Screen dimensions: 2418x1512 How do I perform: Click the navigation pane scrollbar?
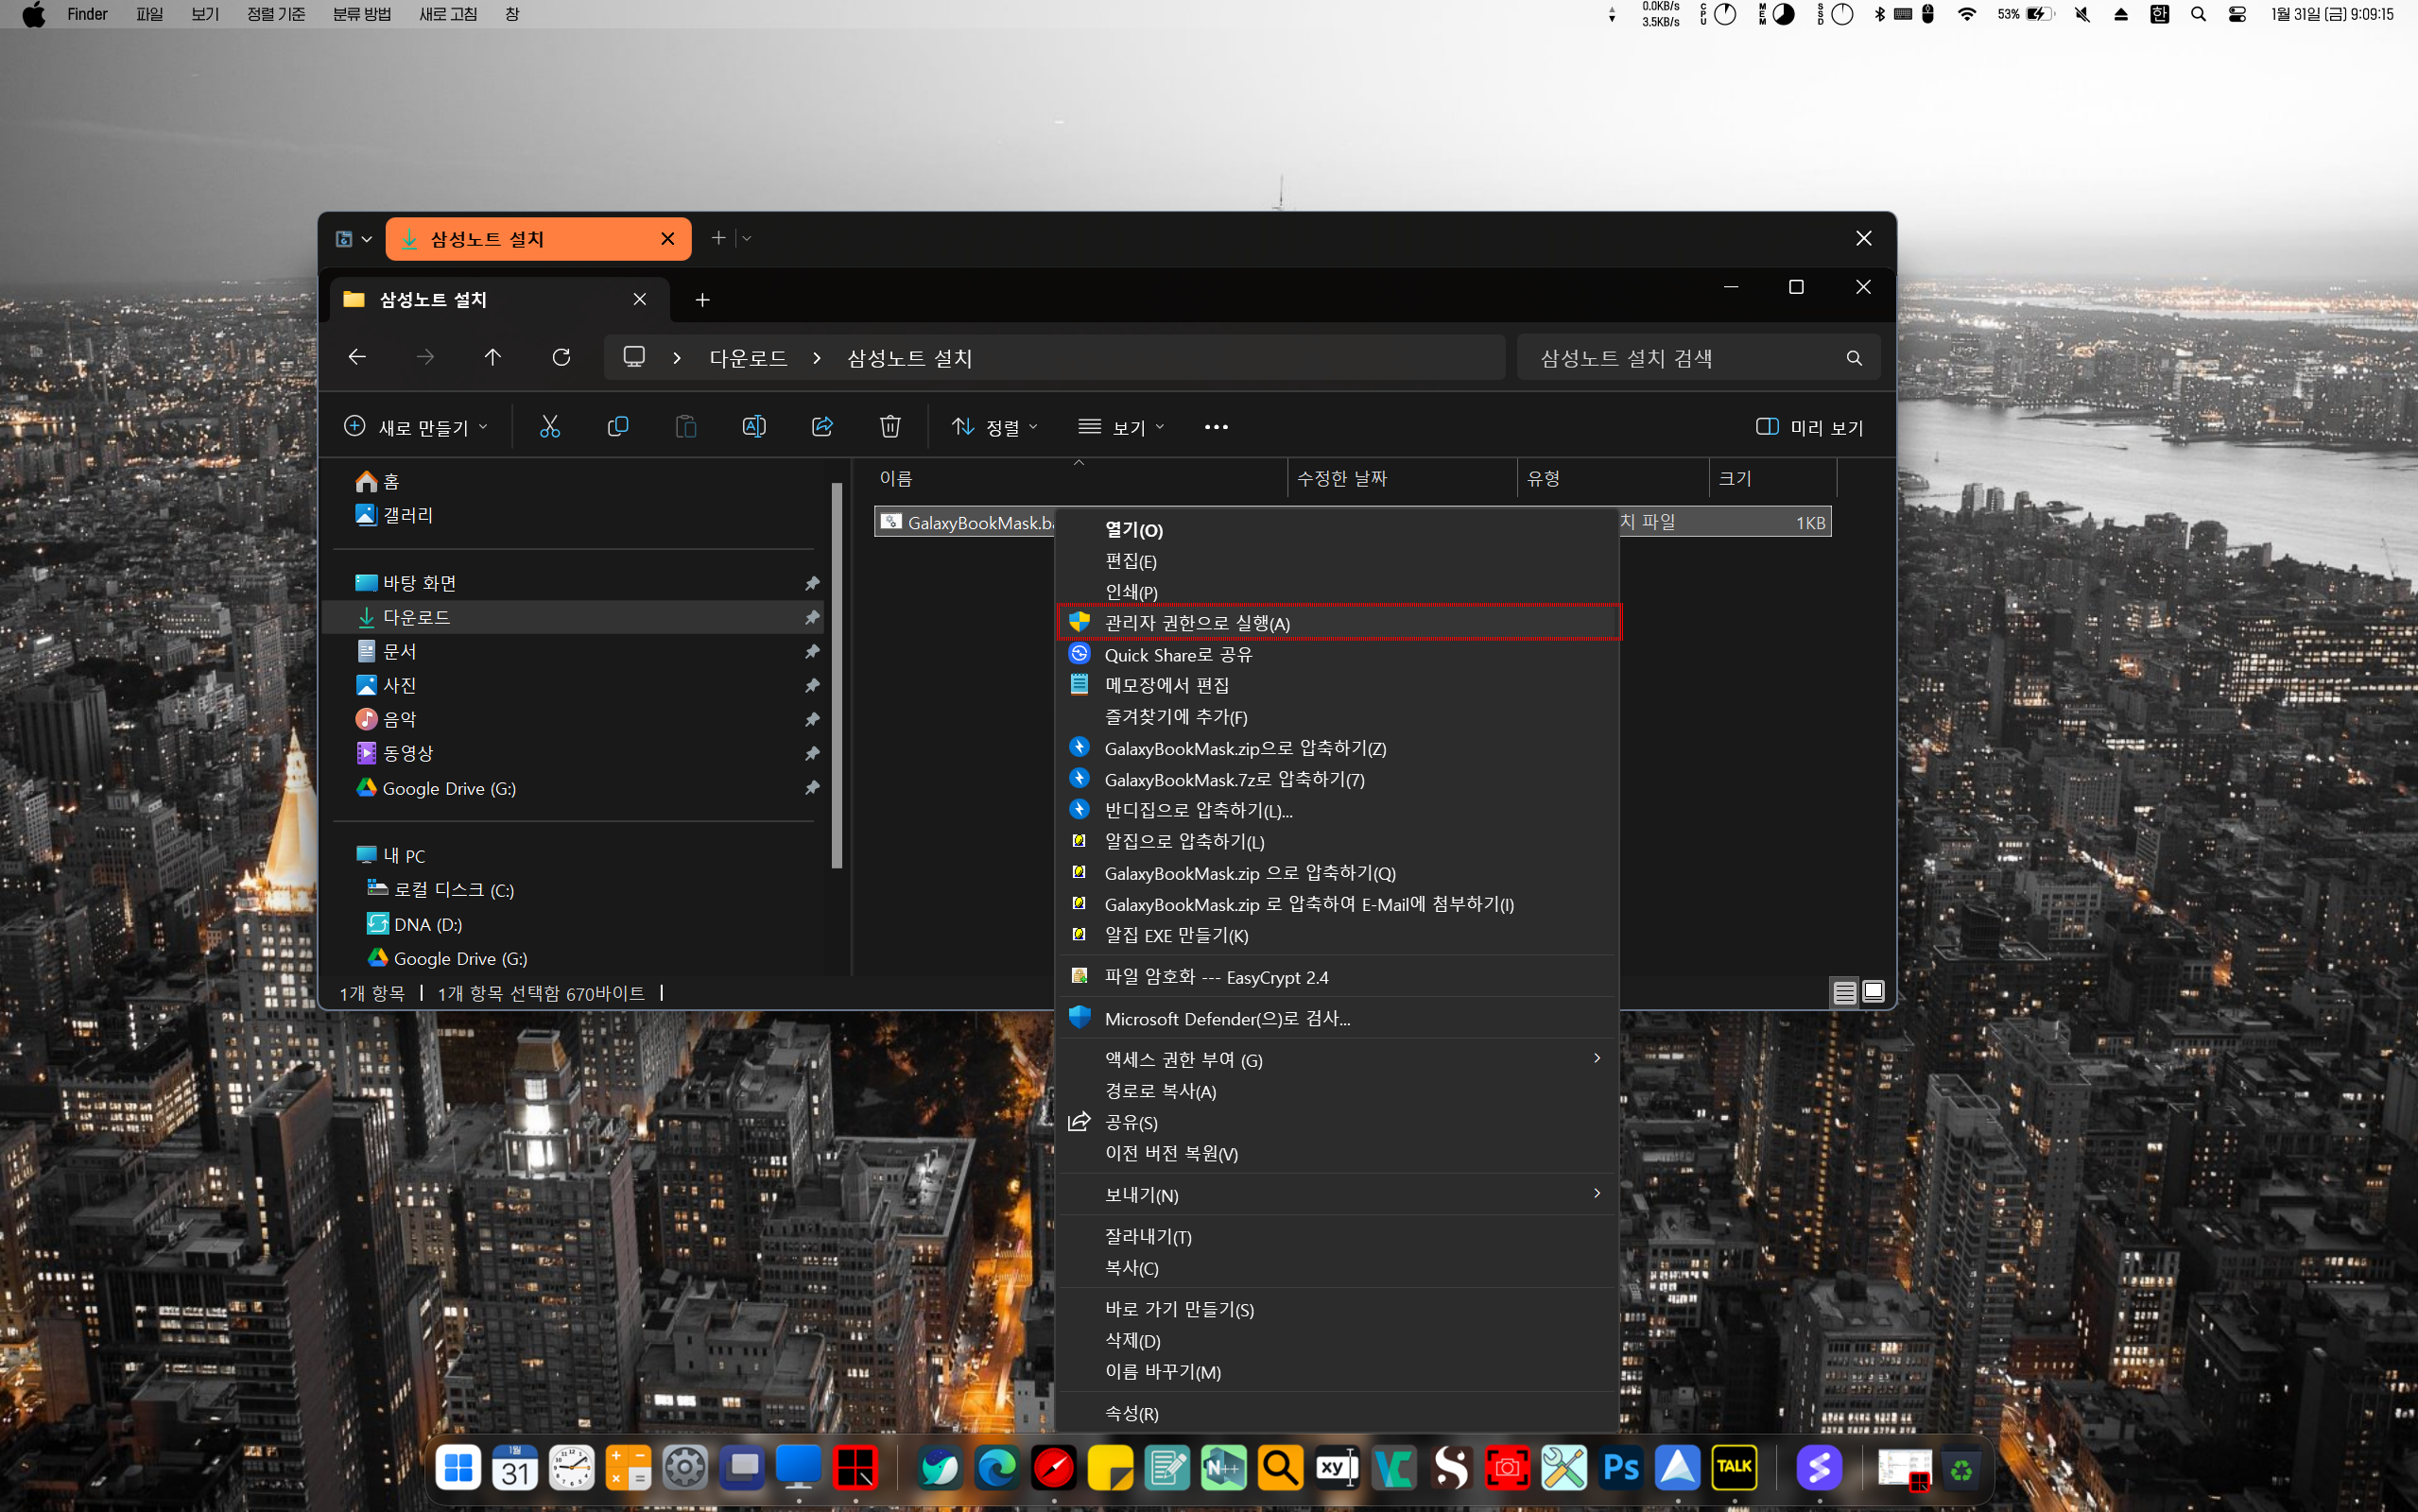(x=836, y=675)
